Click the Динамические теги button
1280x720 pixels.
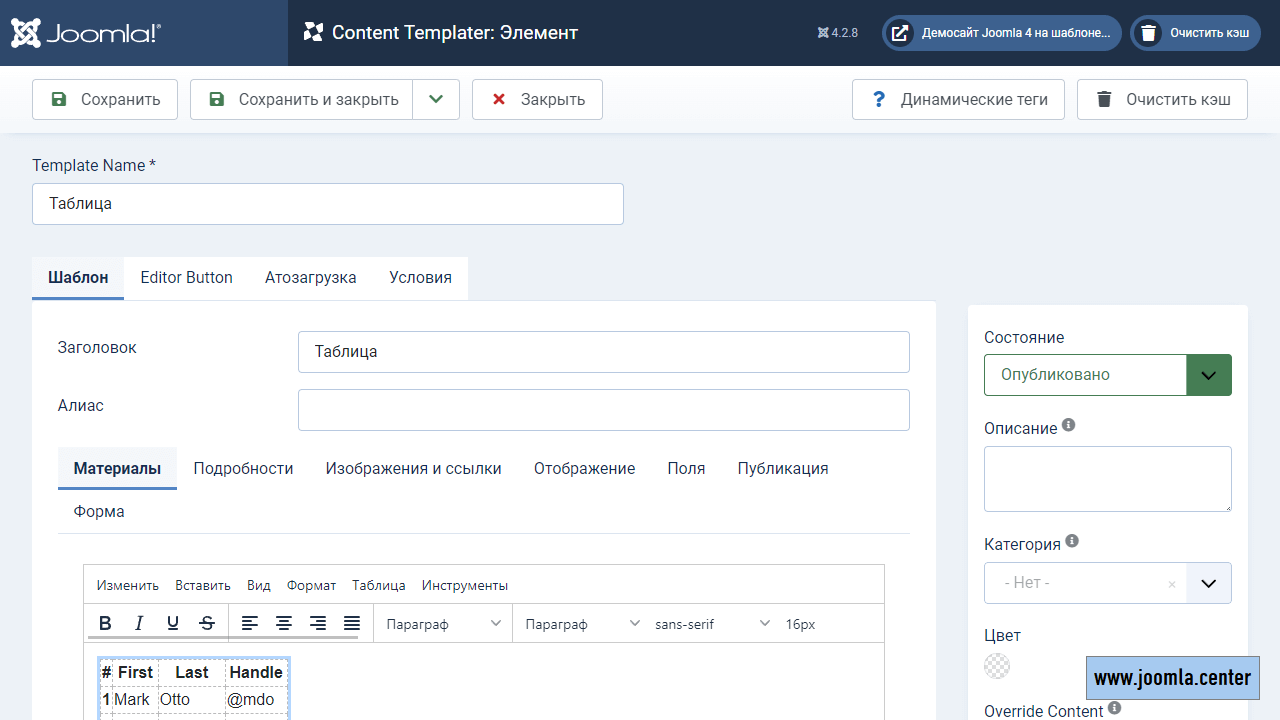958,99
